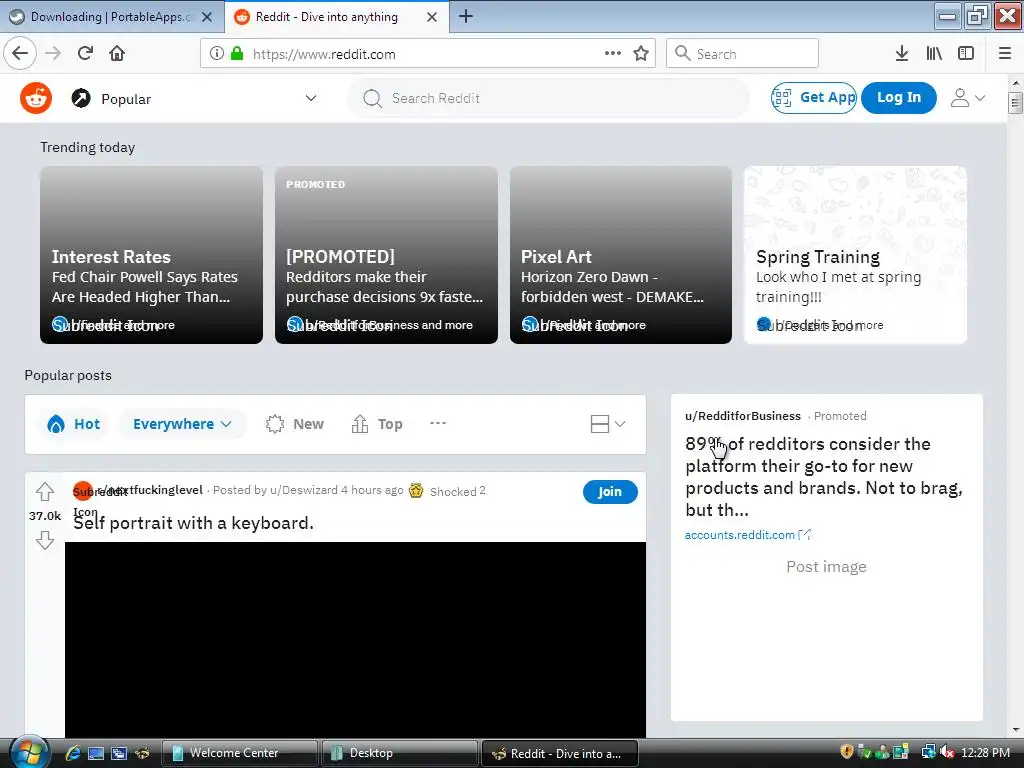Image resolution: width=1024 pixels, height=768 pixels.
Task: Open u/Deswizard user profile link
Action: (304, 490)
